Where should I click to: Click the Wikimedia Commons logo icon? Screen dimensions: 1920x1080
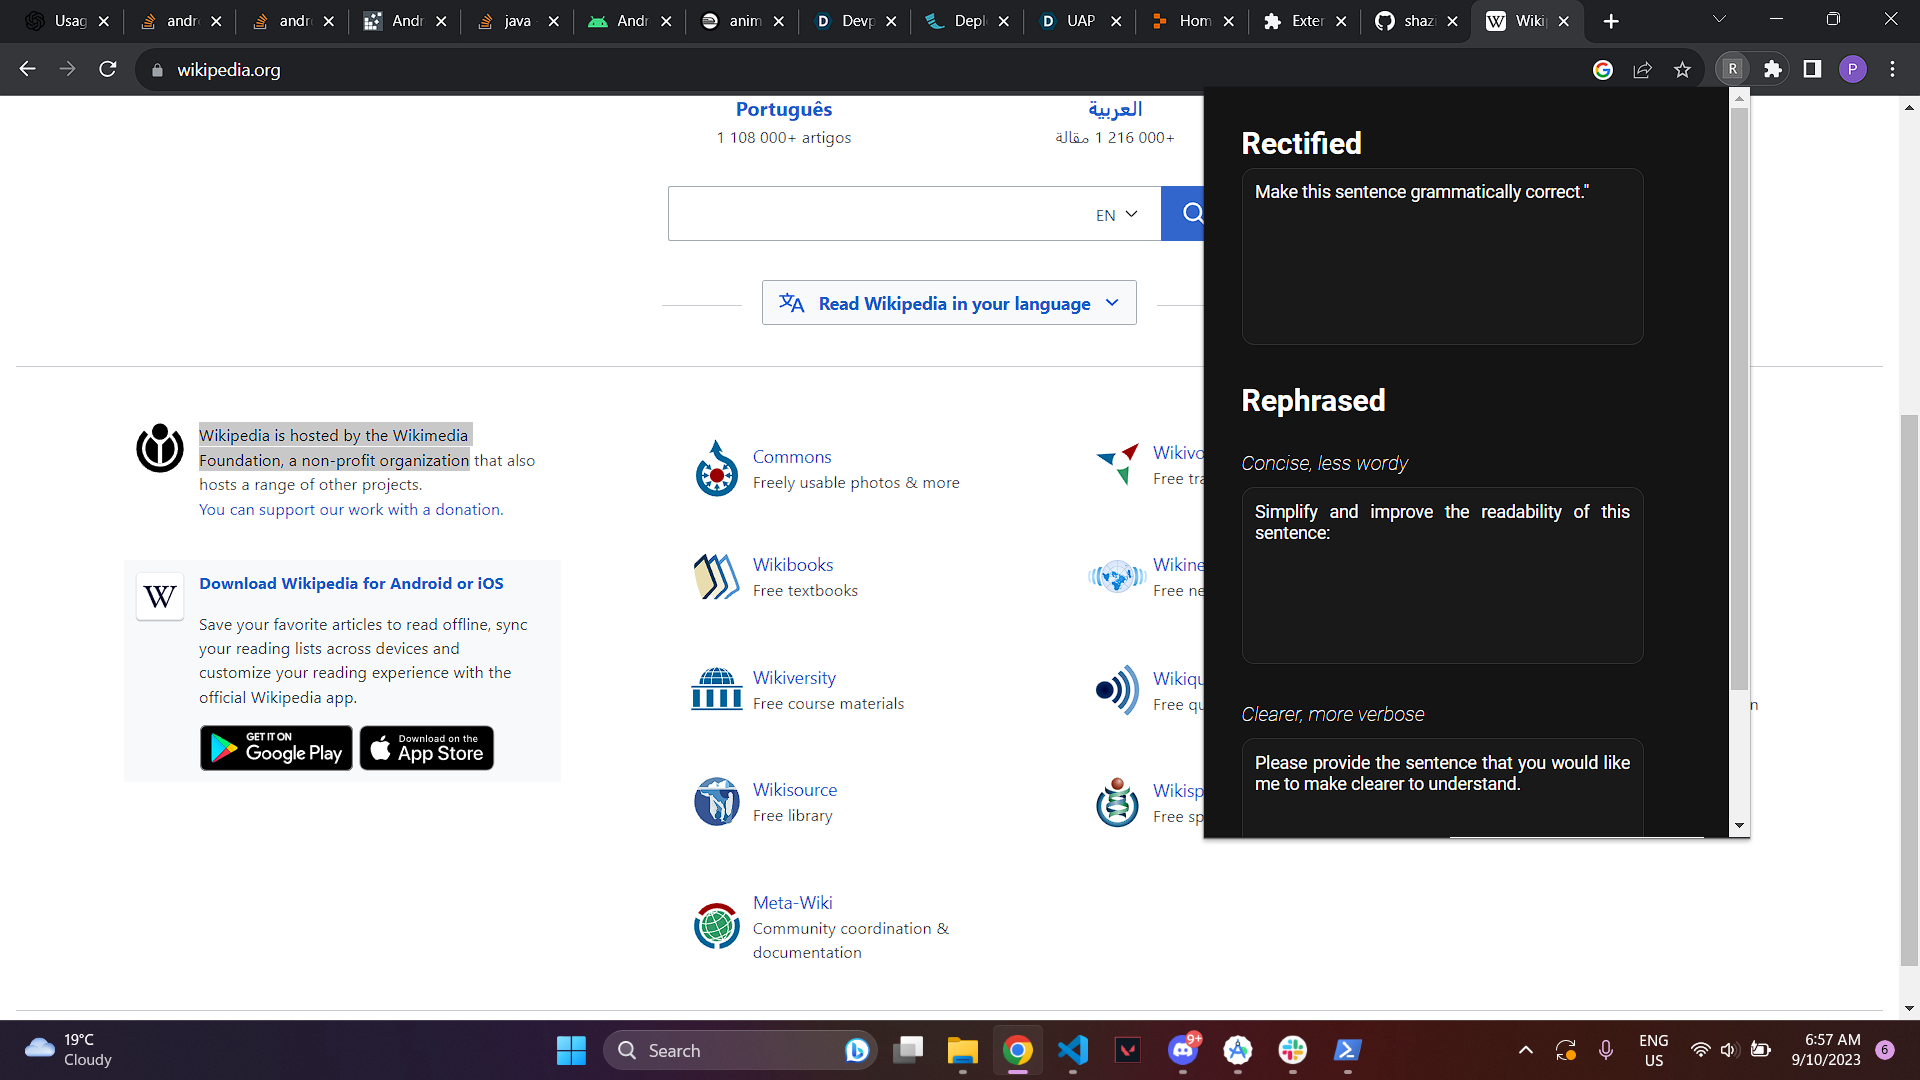click(x=716, y=469)
